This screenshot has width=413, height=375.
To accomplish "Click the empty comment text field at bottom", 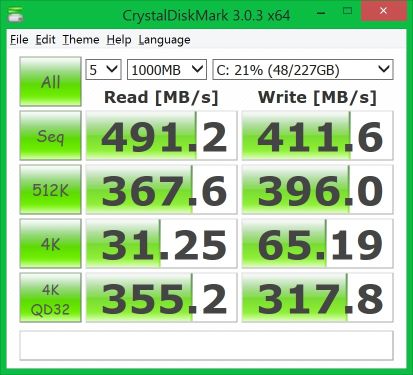I will point(207,346).
